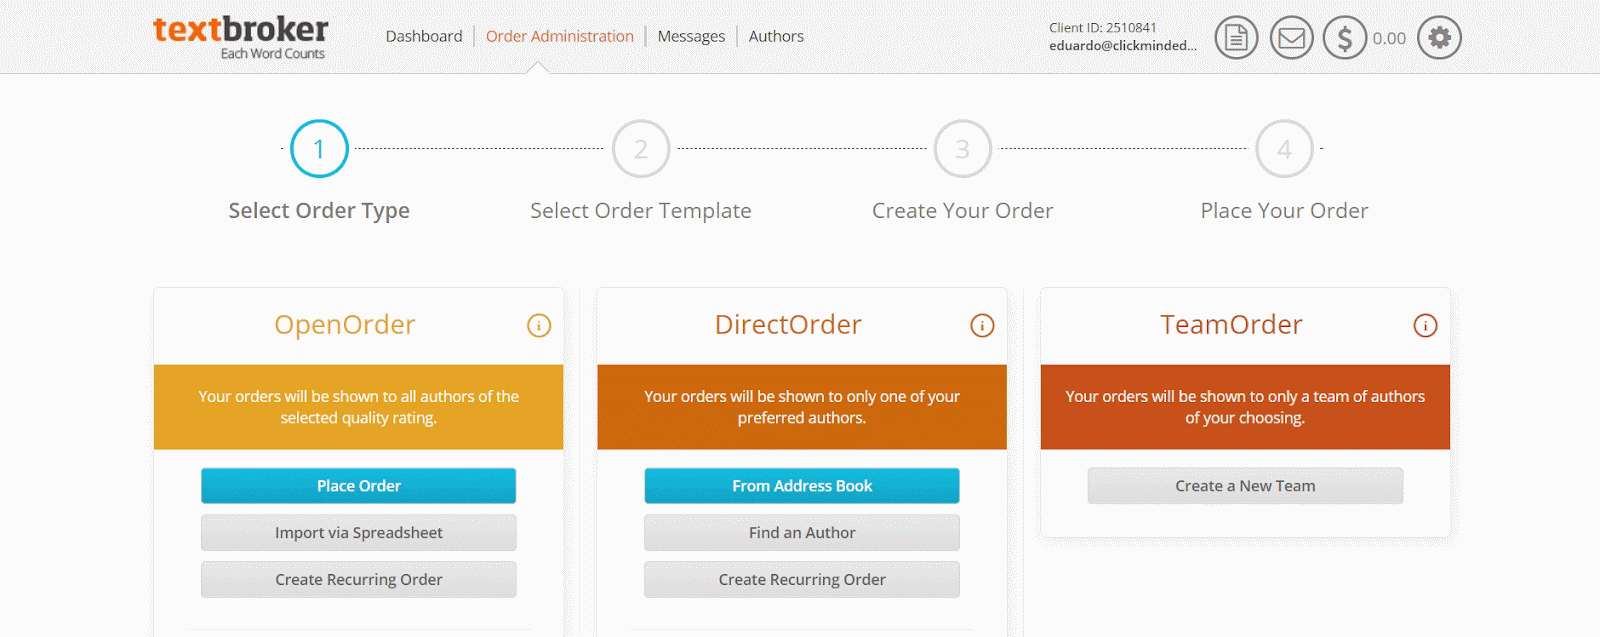Click the DirectOrder orange description banner
Screen dimensions: 1600x637
click(802, 407)
